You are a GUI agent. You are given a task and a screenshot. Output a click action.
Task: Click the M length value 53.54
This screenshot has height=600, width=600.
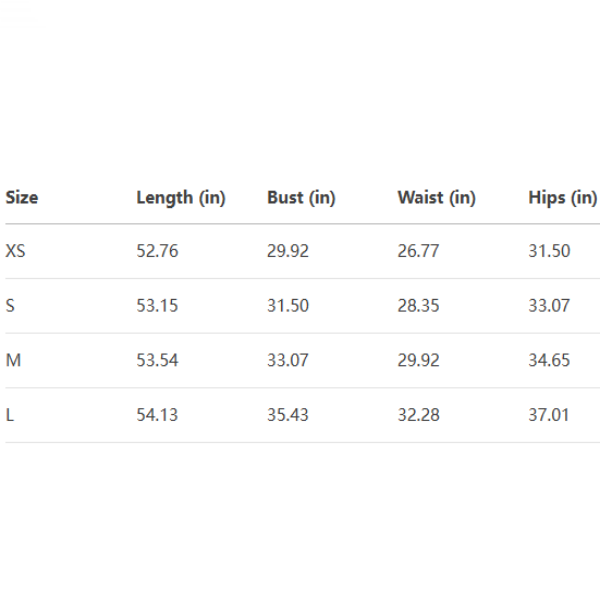[157, 360]
